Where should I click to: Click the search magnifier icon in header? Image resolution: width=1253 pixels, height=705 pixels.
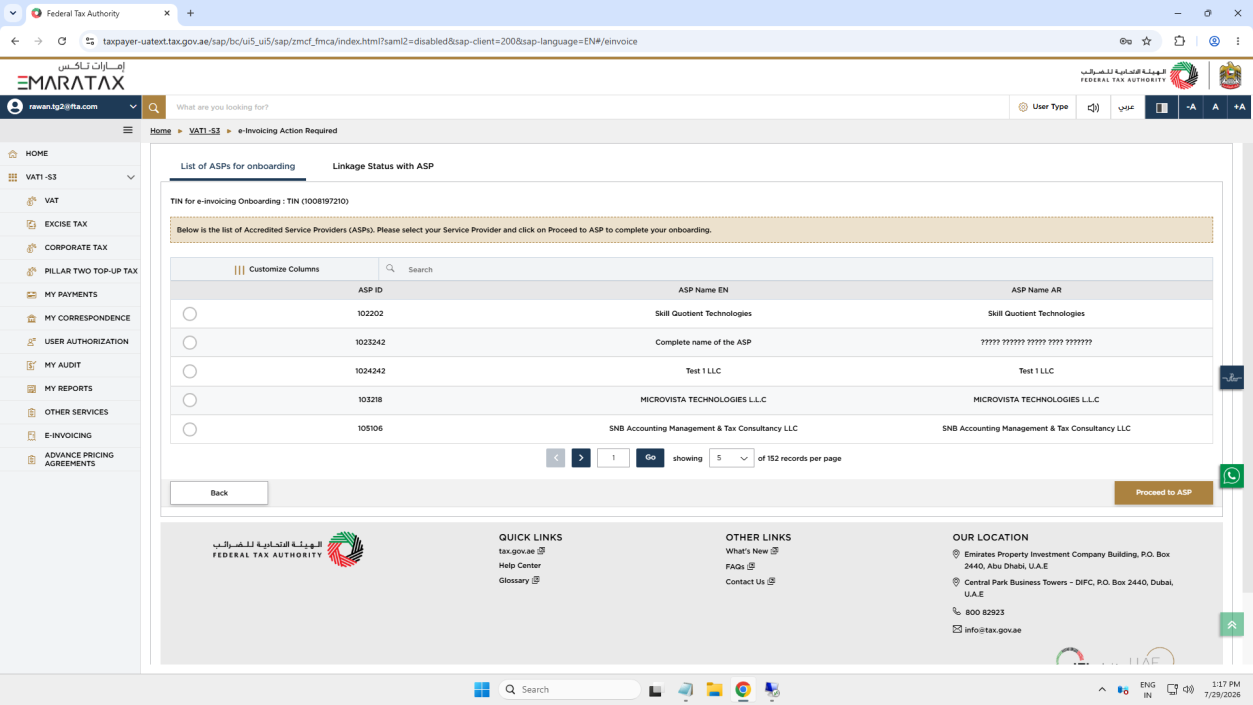pos(153,107)
